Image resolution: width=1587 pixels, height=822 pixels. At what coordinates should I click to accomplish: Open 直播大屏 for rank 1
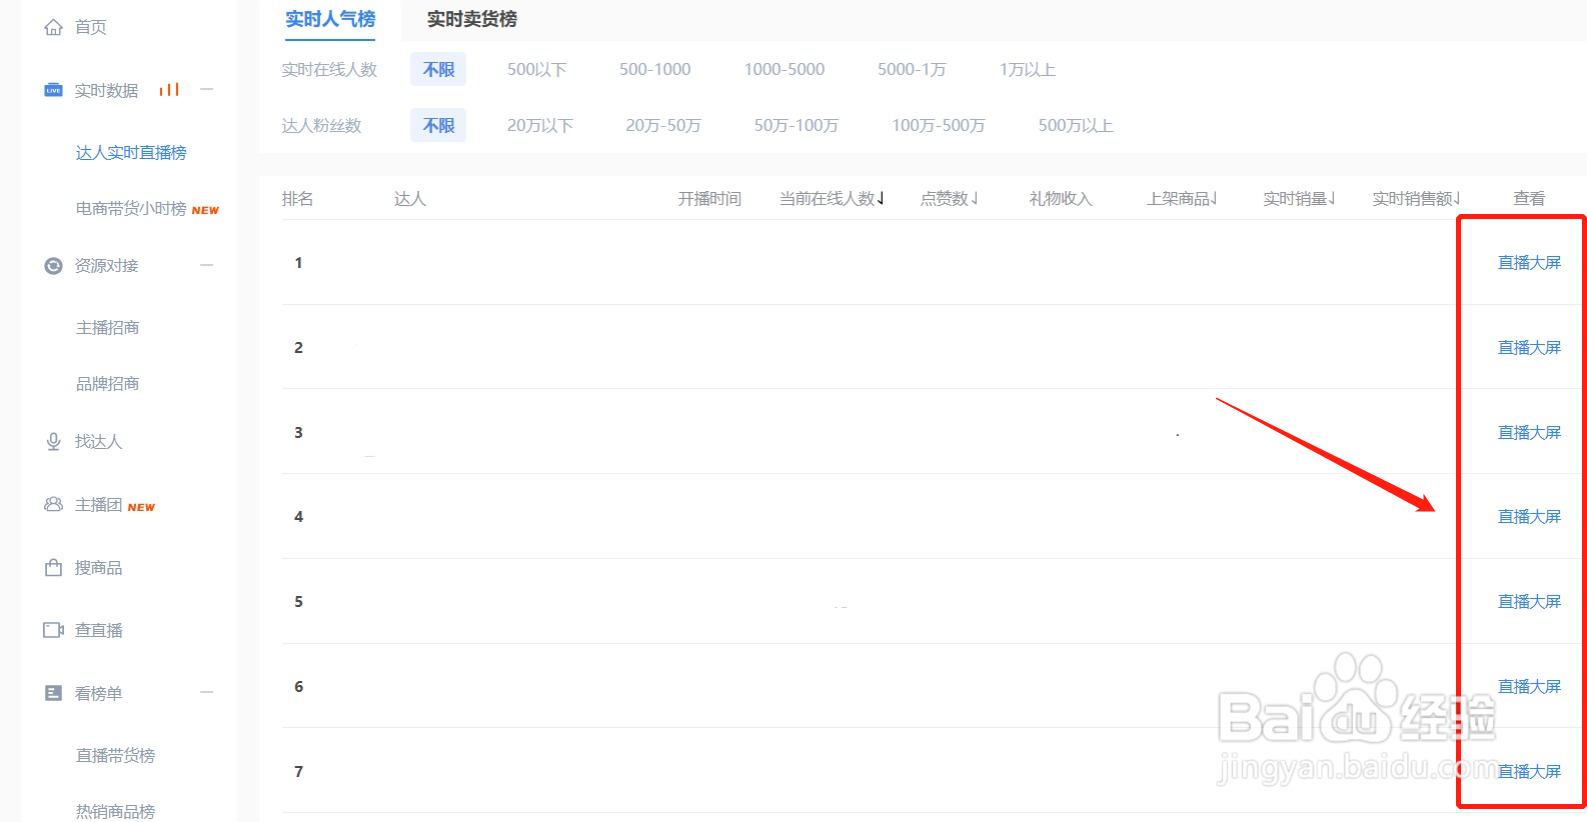click(1529, 263)
